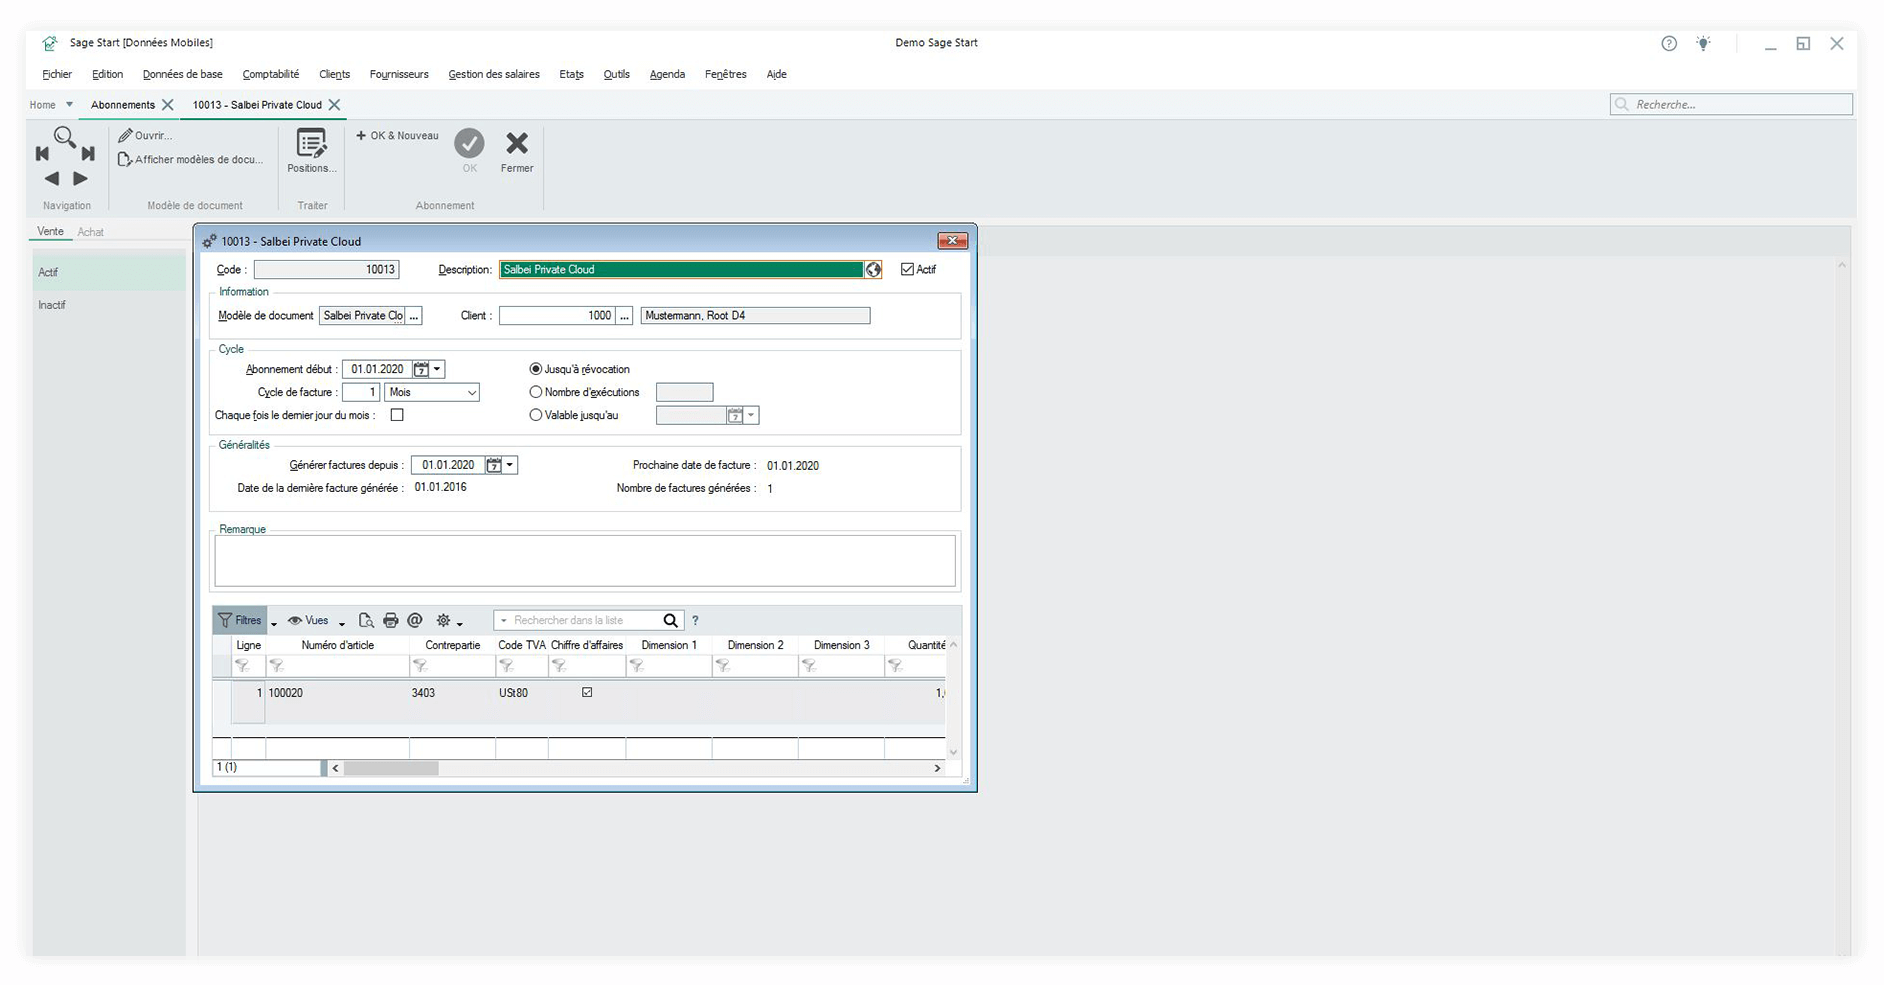Click the Contrepartie column filter icon
This screenshot has height=985, width=1884.
pos(420,666)
